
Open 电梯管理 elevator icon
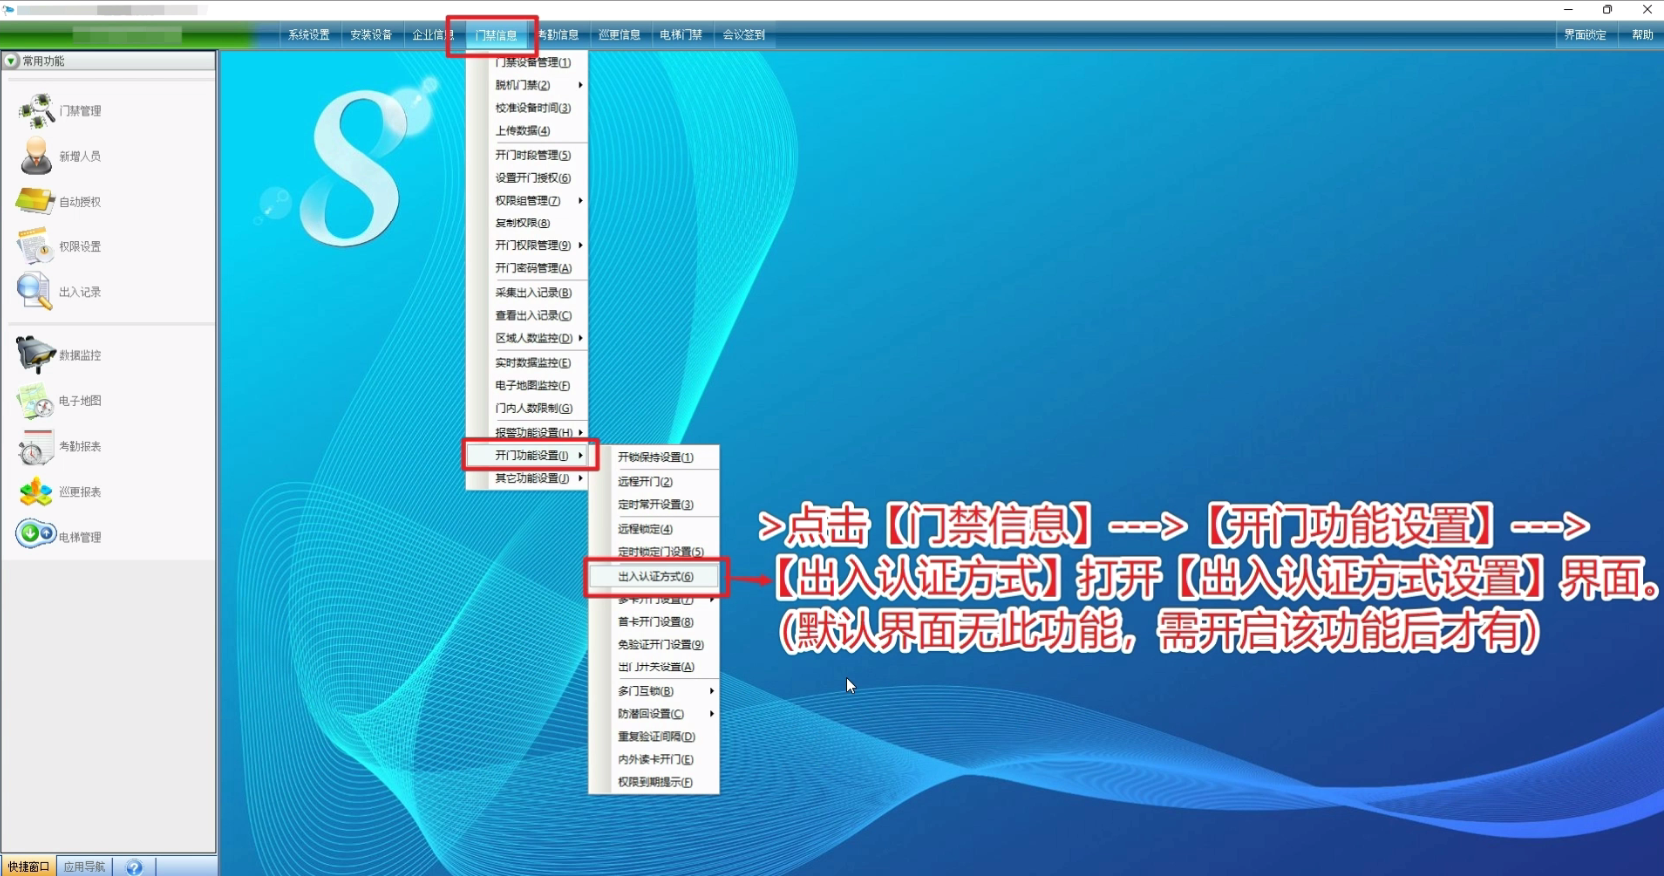36,535
